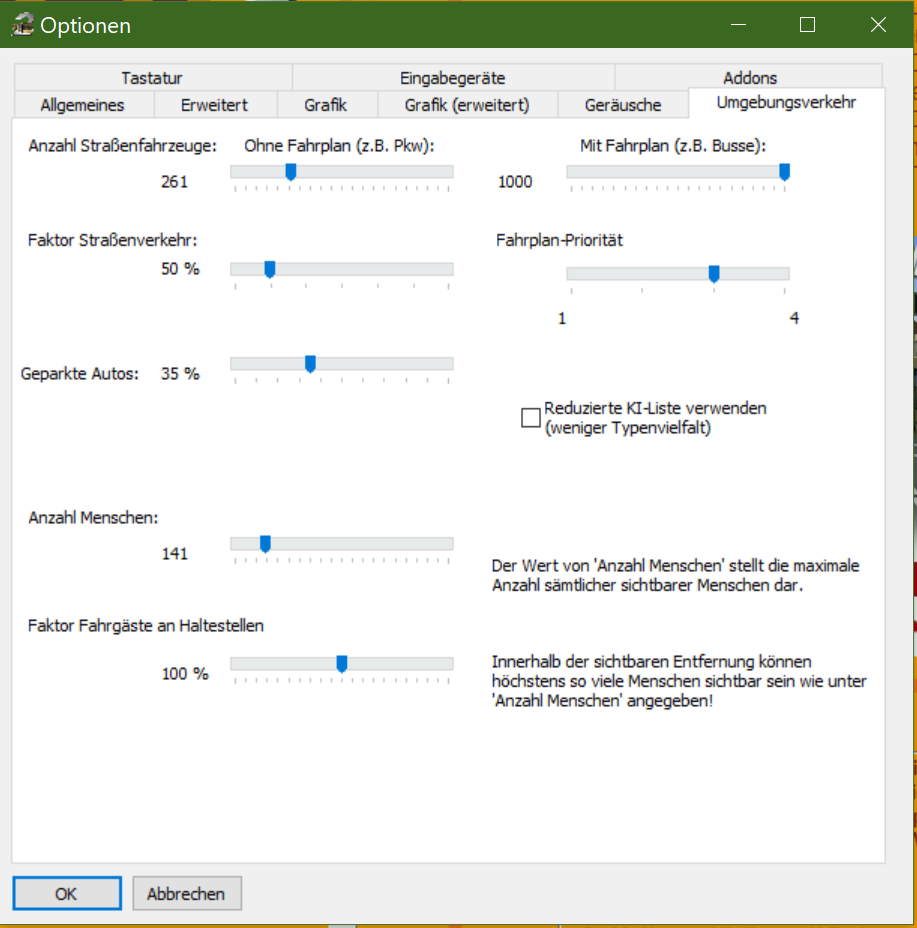The image size is (917, 928).
Task: Select the Grafik (erweitert) tab
Action: (x=467, y=105)
